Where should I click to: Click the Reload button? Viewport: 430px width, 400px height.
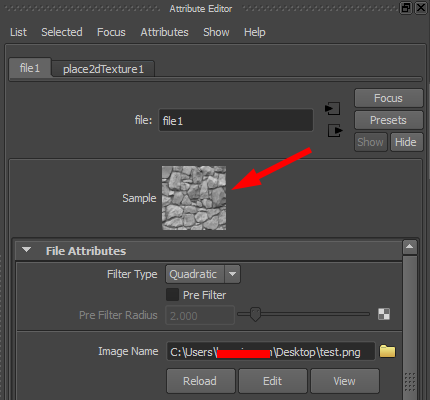point(201,381)
